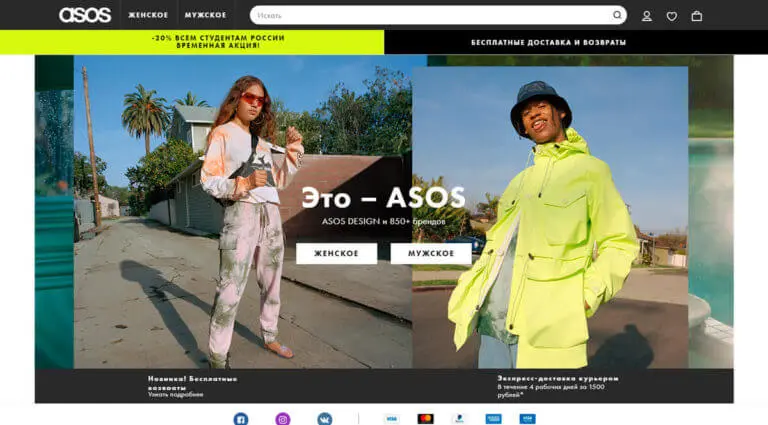Open the free returns 'Узнать подробнее' promo
The height and width of the screenshot is (425, 768).
coord(192,386)
